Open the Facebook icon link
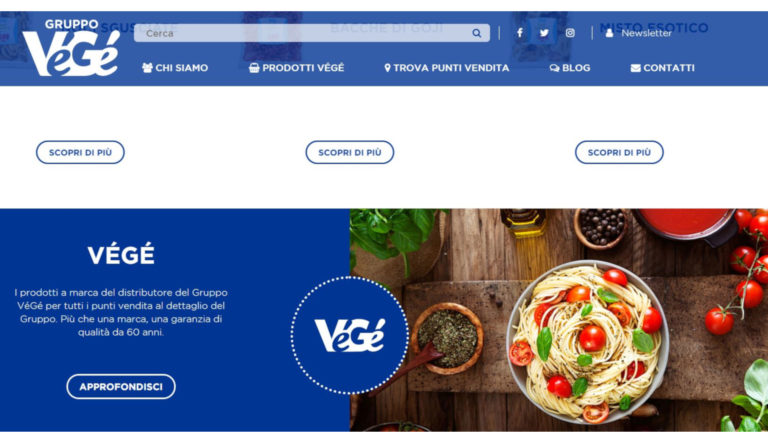The height and width of the screenshot is (432, 768). 520,33
